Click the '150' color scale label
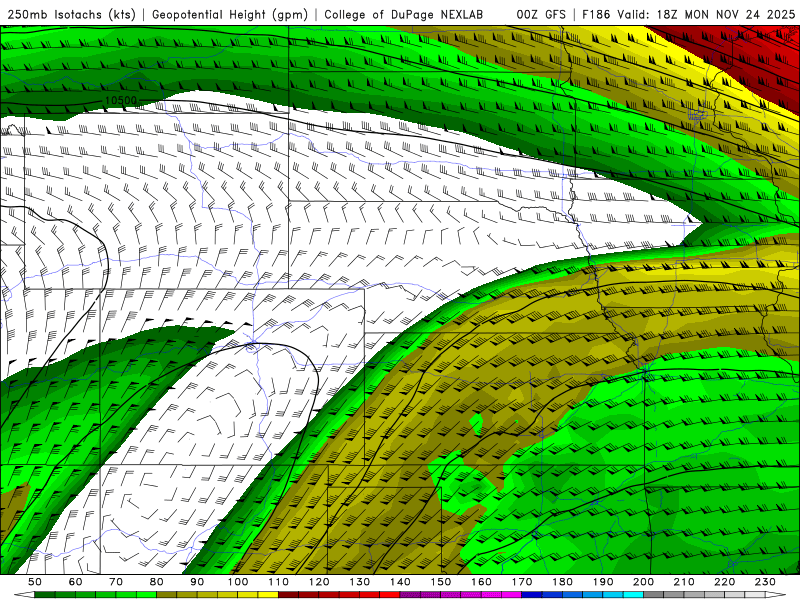800x600 pixels. click(x=441, y=582)
